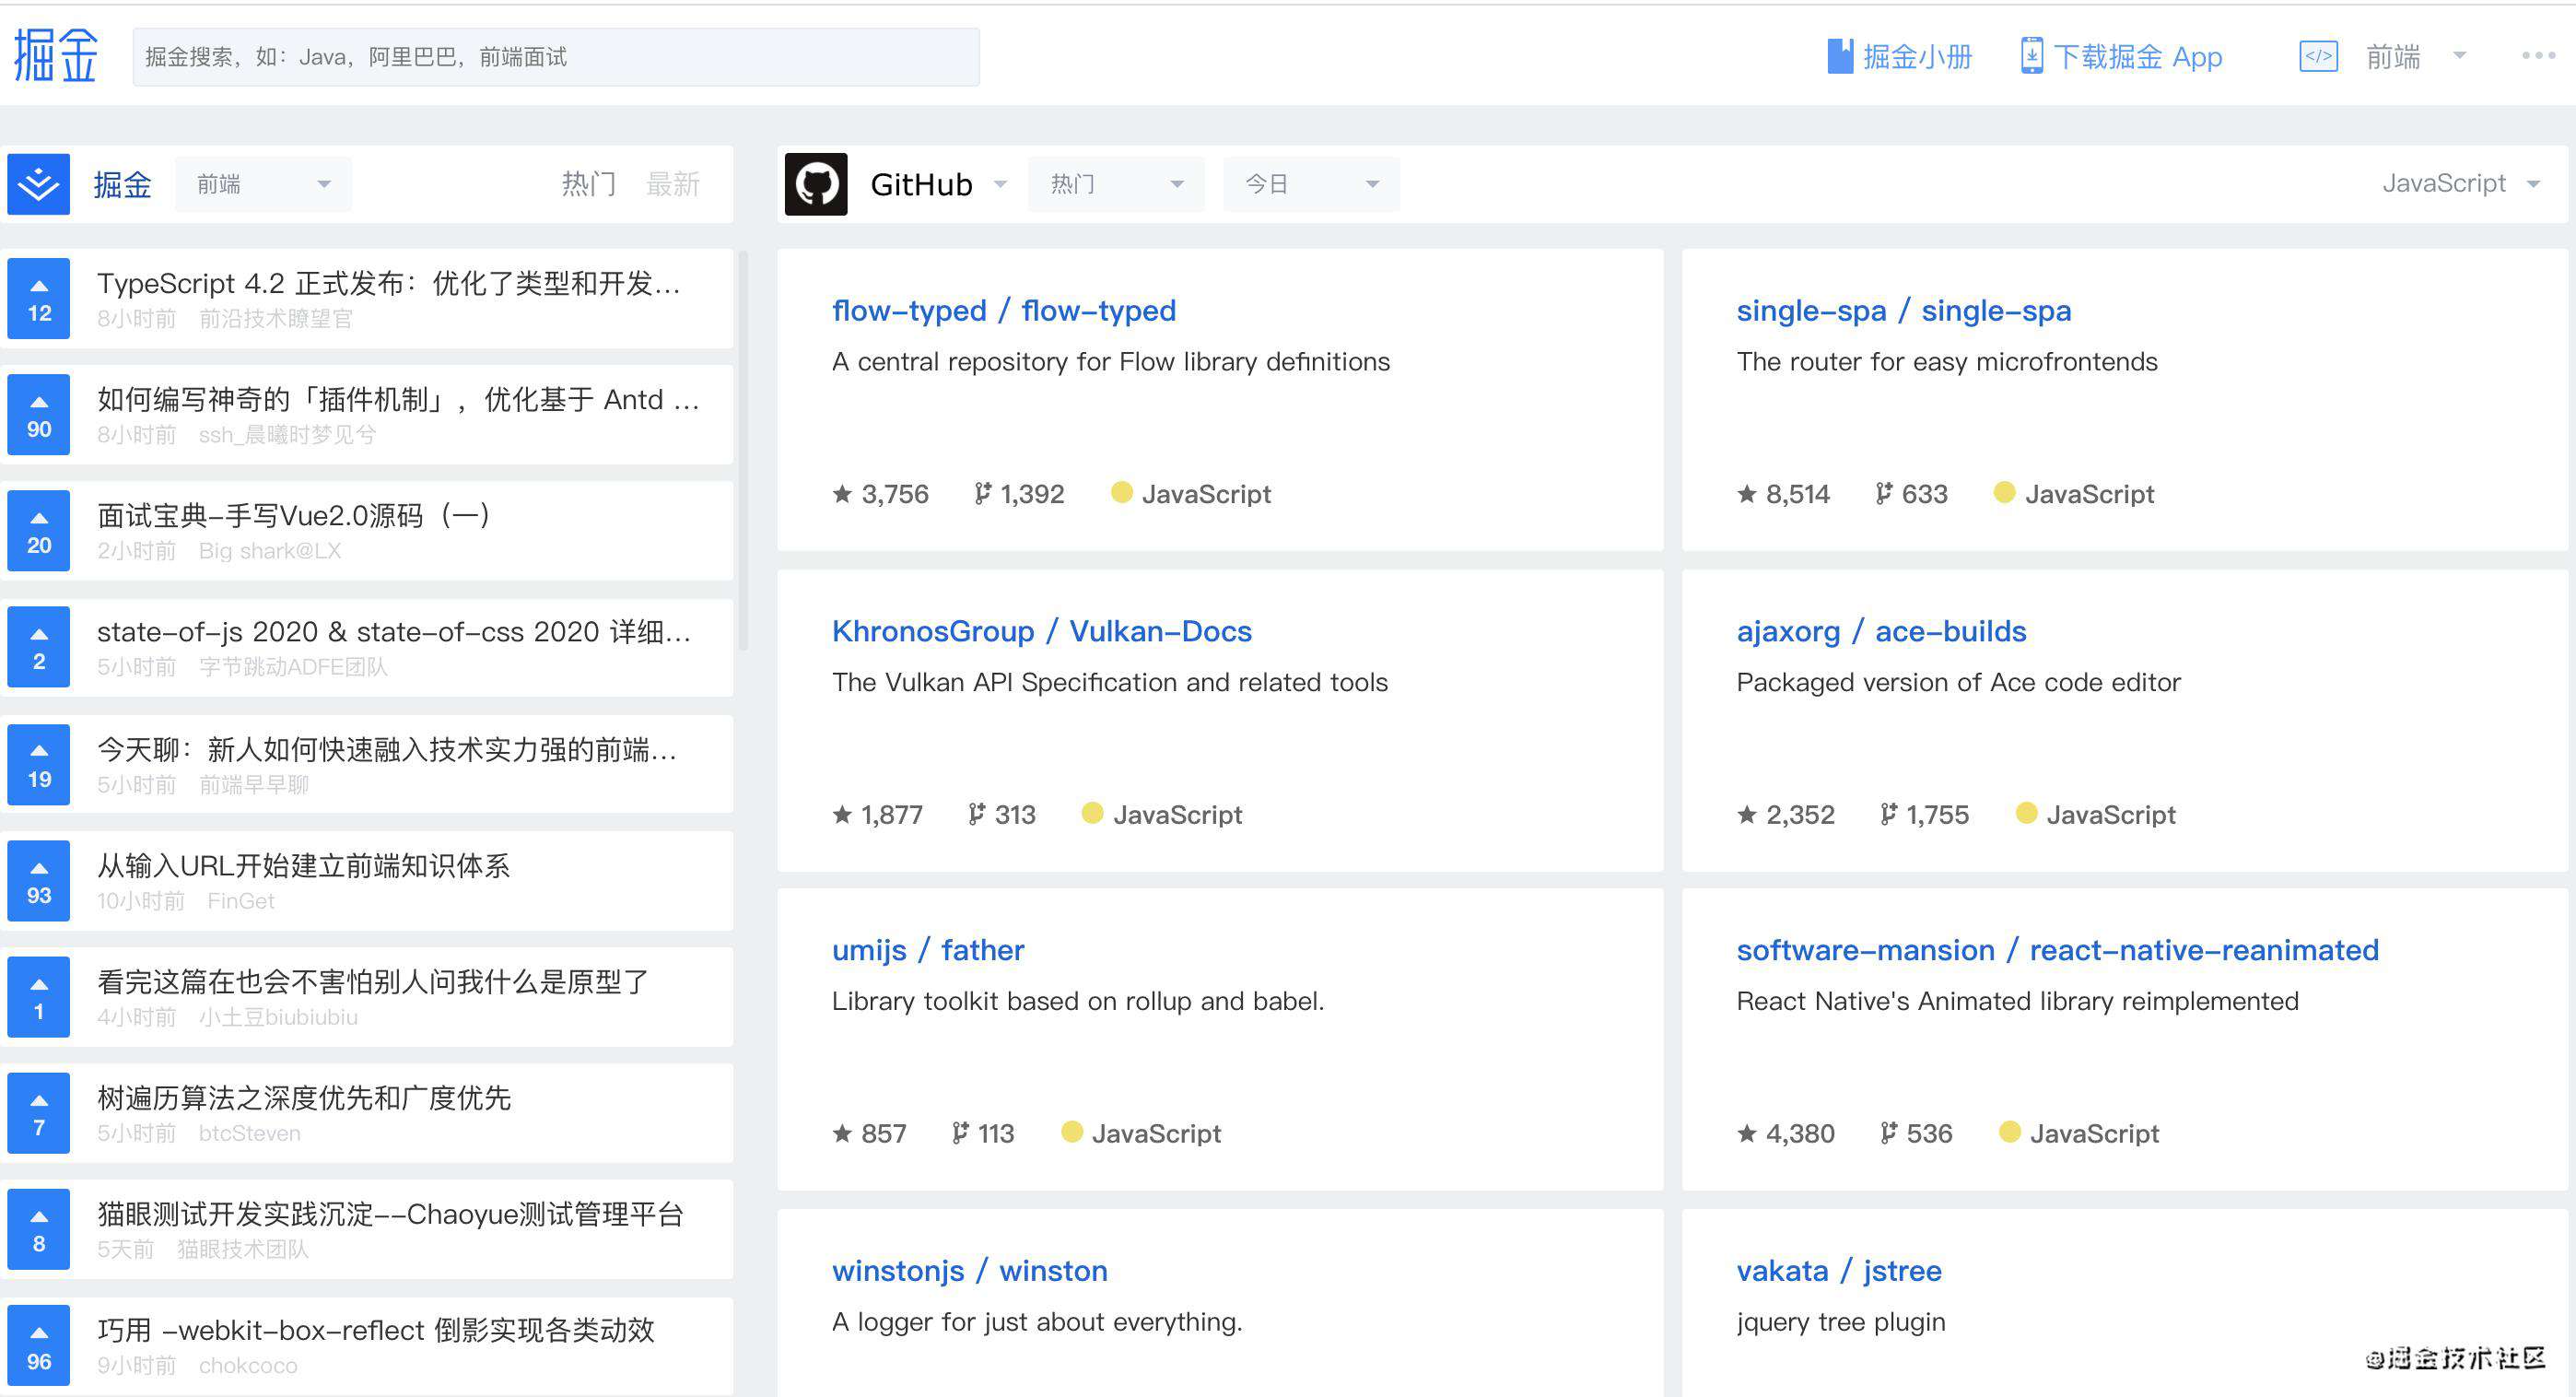Click JavaScript color dot on flow-typed card
Screen dimensions: 2576x1397
(x=1122, y=492)
